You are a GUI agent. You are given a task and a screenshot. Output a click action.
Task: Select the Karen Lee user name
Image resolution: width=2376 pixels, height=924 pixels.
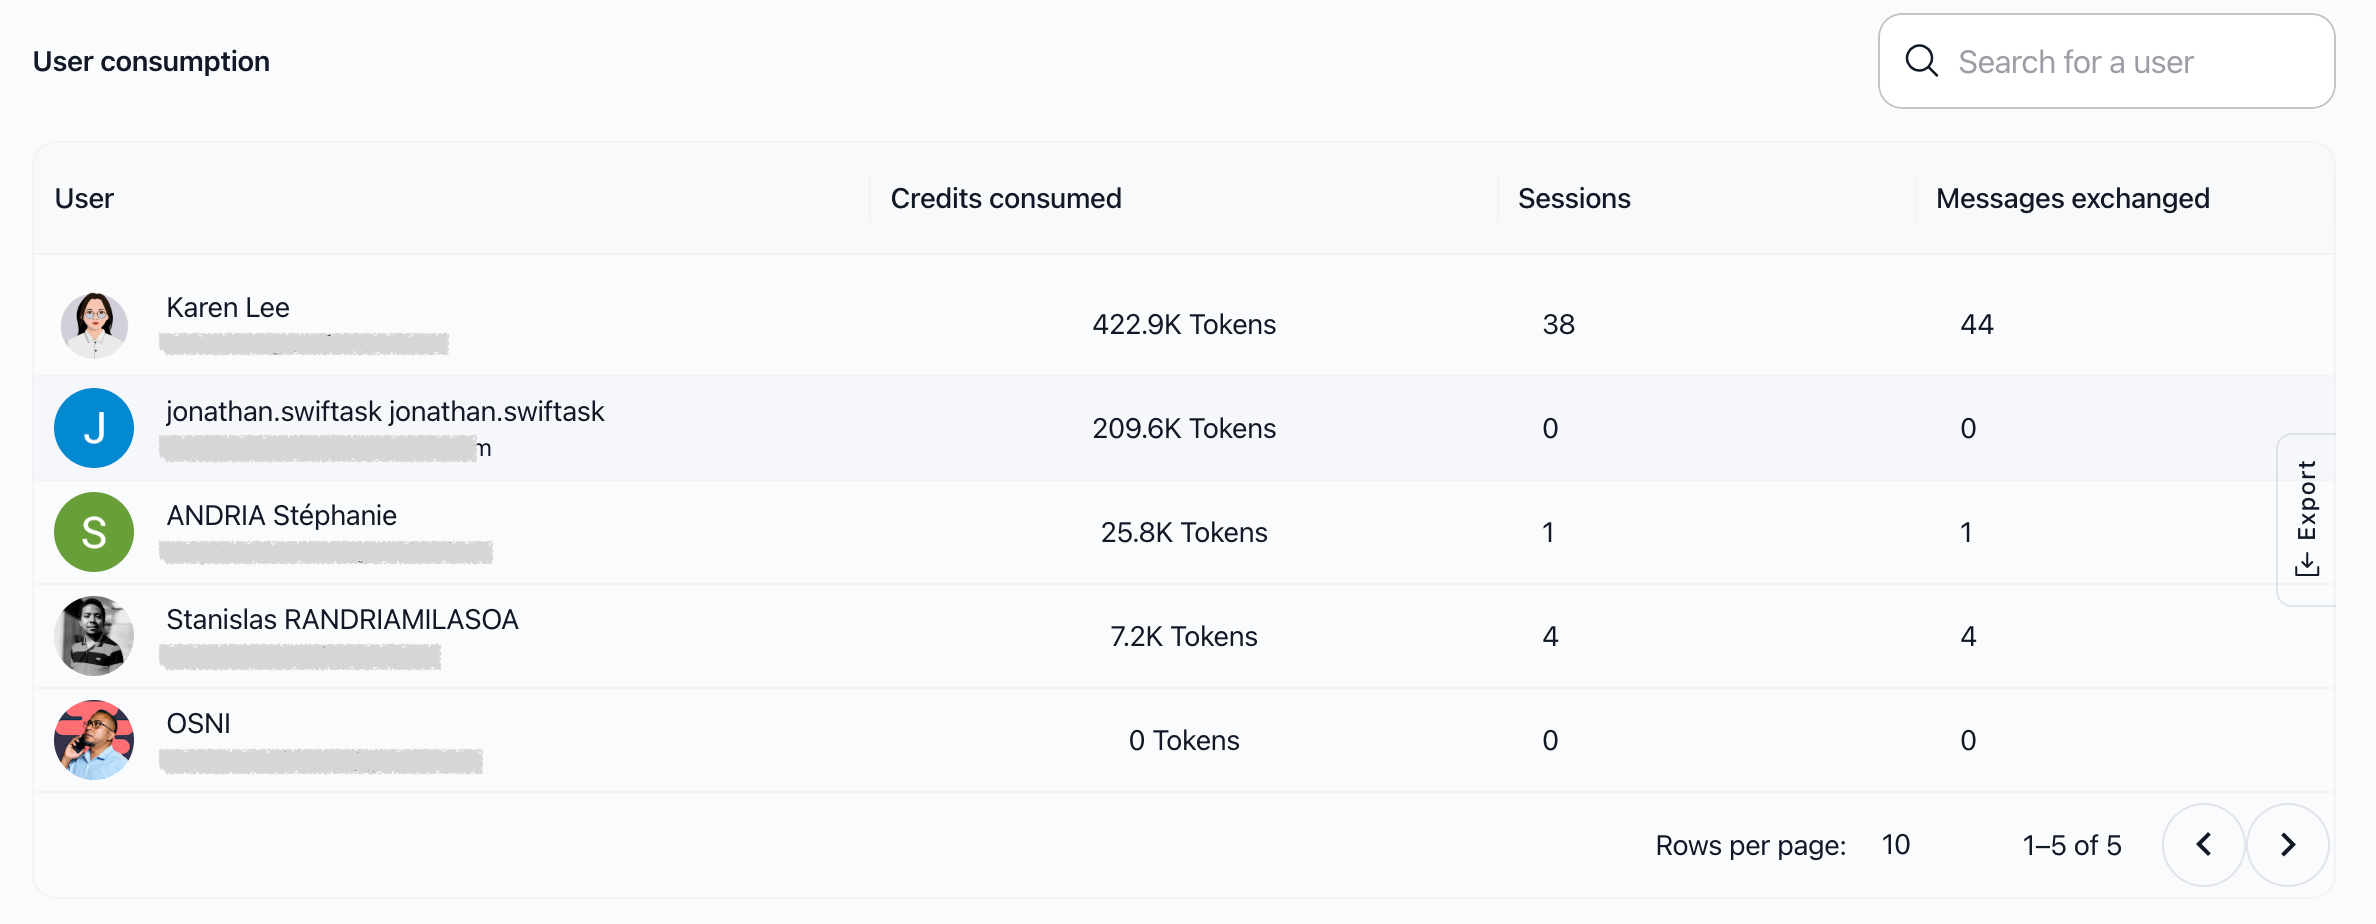click(x=228, y=307)
